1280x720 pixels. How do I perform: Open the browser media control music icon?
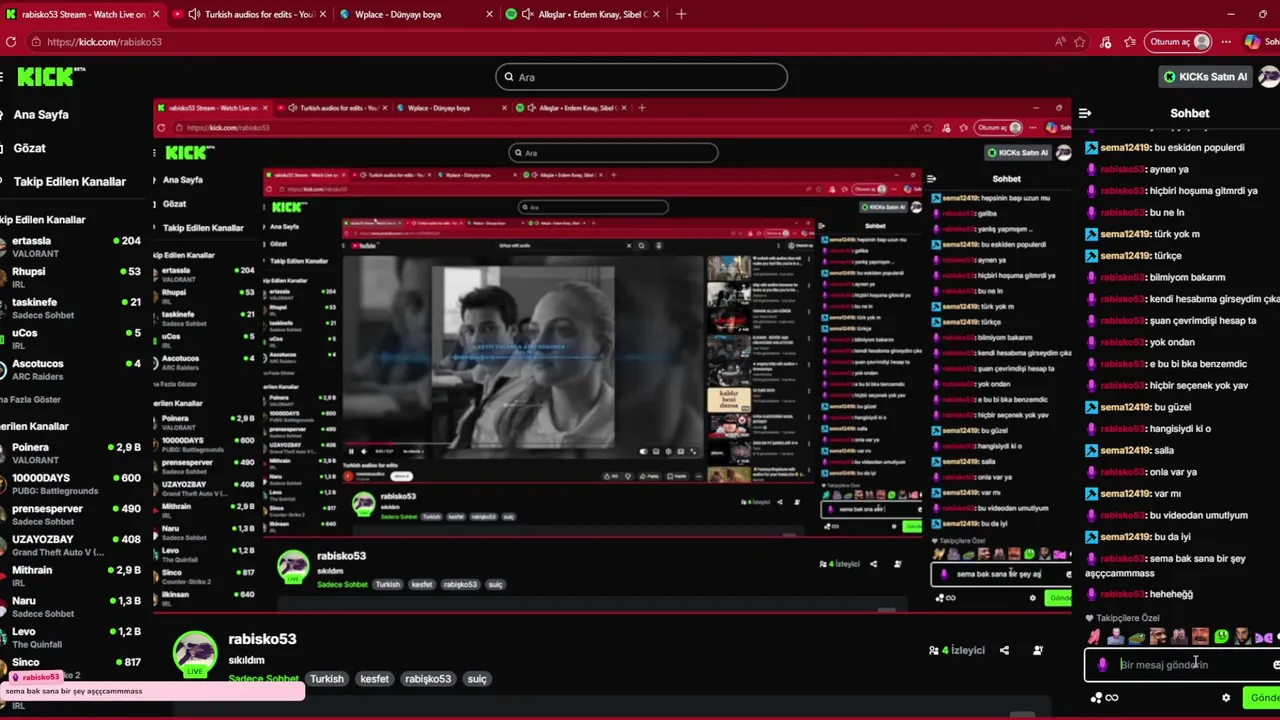point(1105,42)
